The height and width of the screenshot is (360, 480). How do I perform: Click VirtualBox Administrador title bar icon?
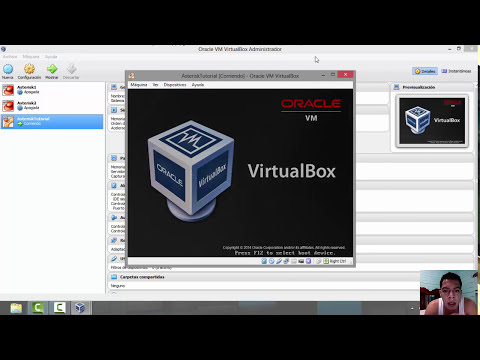point(3,49)
